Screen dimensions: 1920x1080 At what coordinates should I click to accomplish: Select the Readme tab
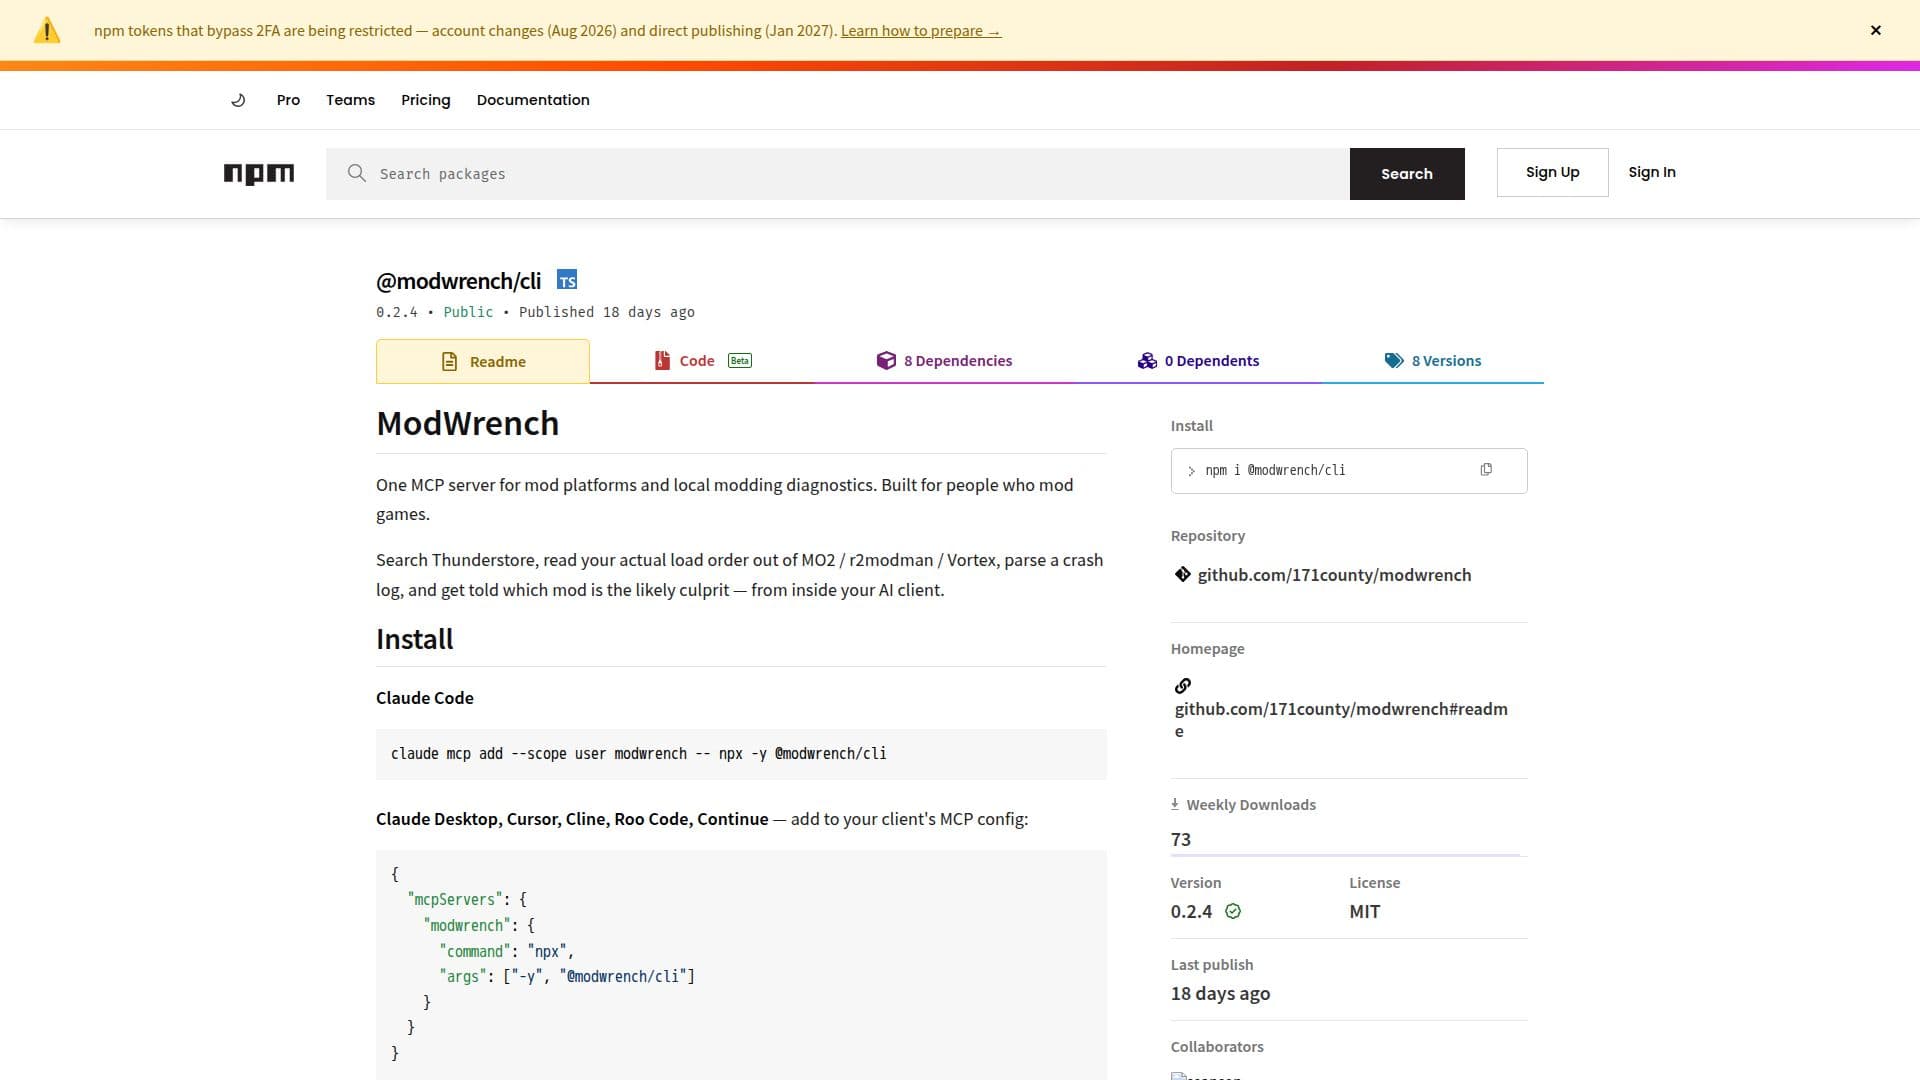tap(483, 361)
